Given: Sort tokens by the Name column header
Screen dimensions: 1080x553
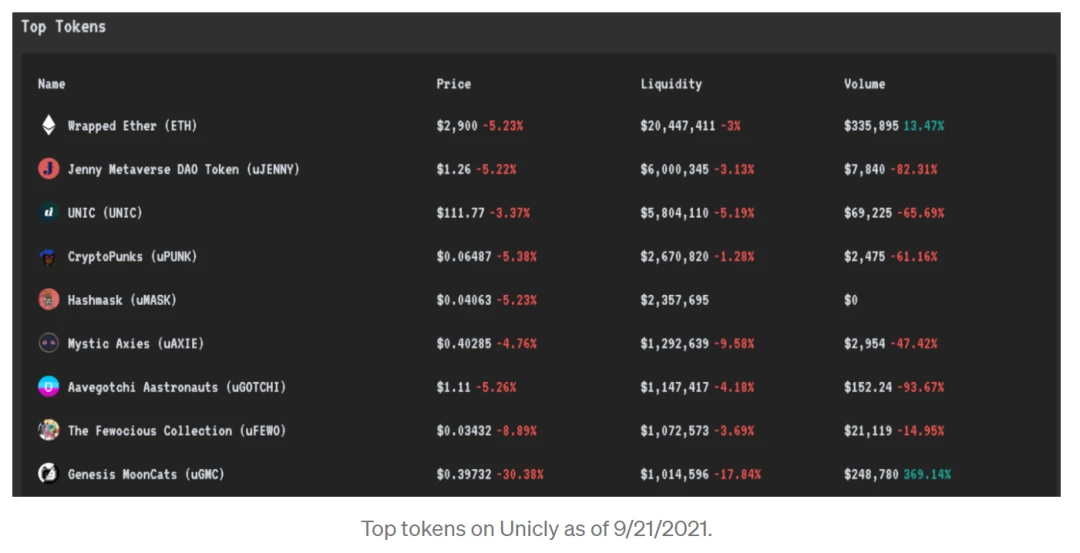Looking at the screenshot, I should (52, 84).
